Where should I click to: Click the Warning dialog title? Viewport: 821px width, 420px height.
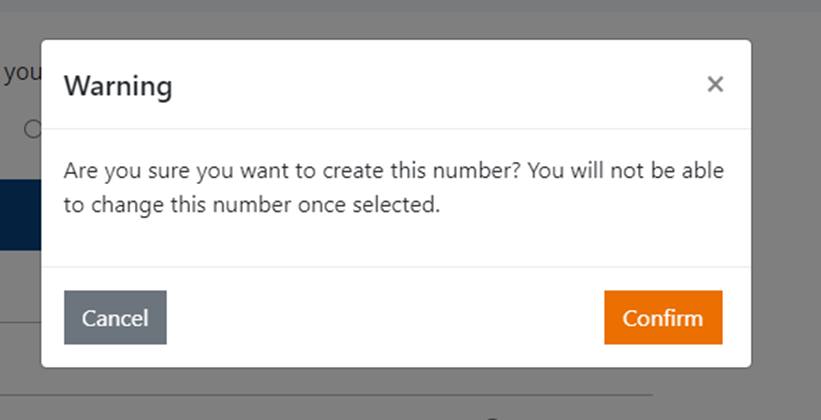pos(118,86)
